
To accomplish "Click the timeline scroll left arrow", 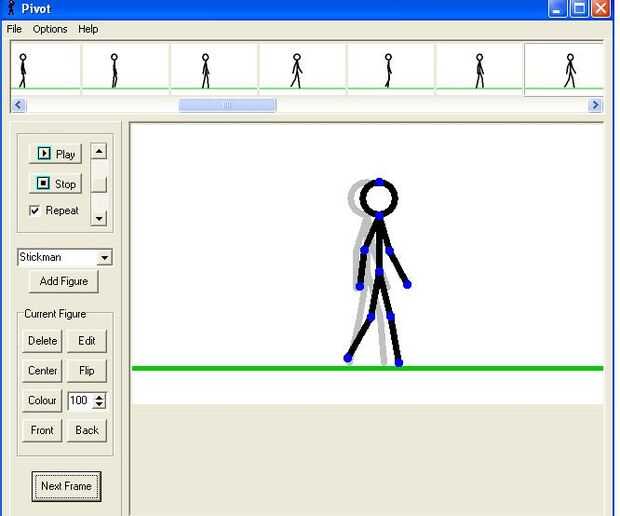I will (19, 105).
